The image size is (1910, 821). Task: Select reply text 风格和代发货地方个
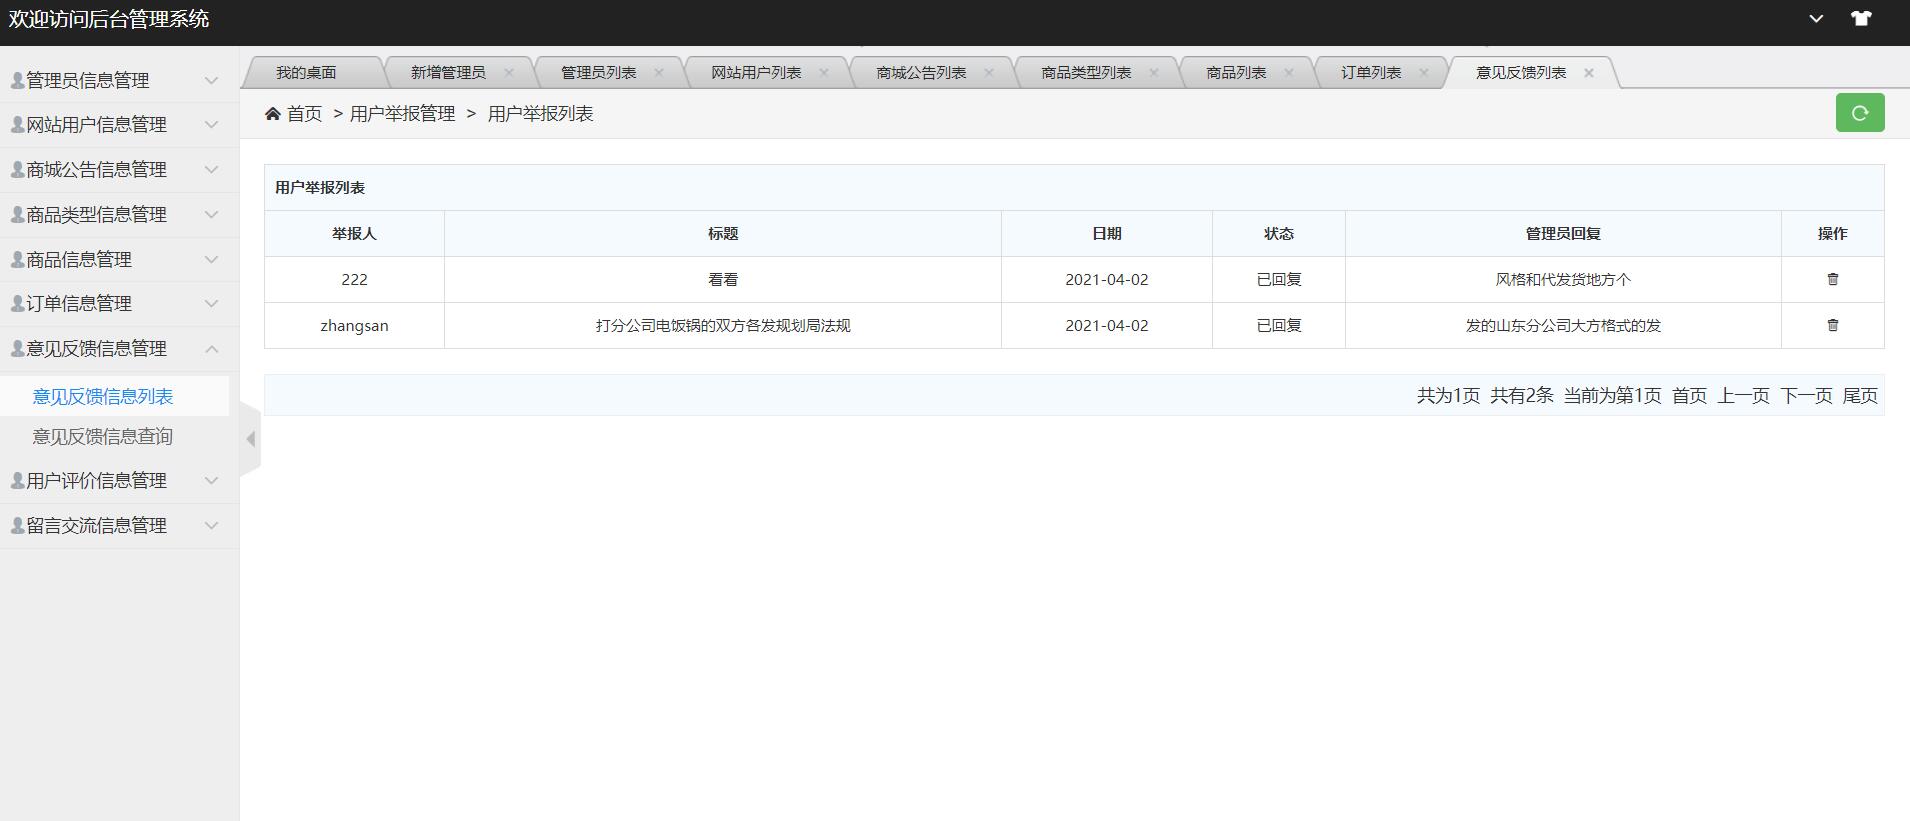[x=1563, y=280]
